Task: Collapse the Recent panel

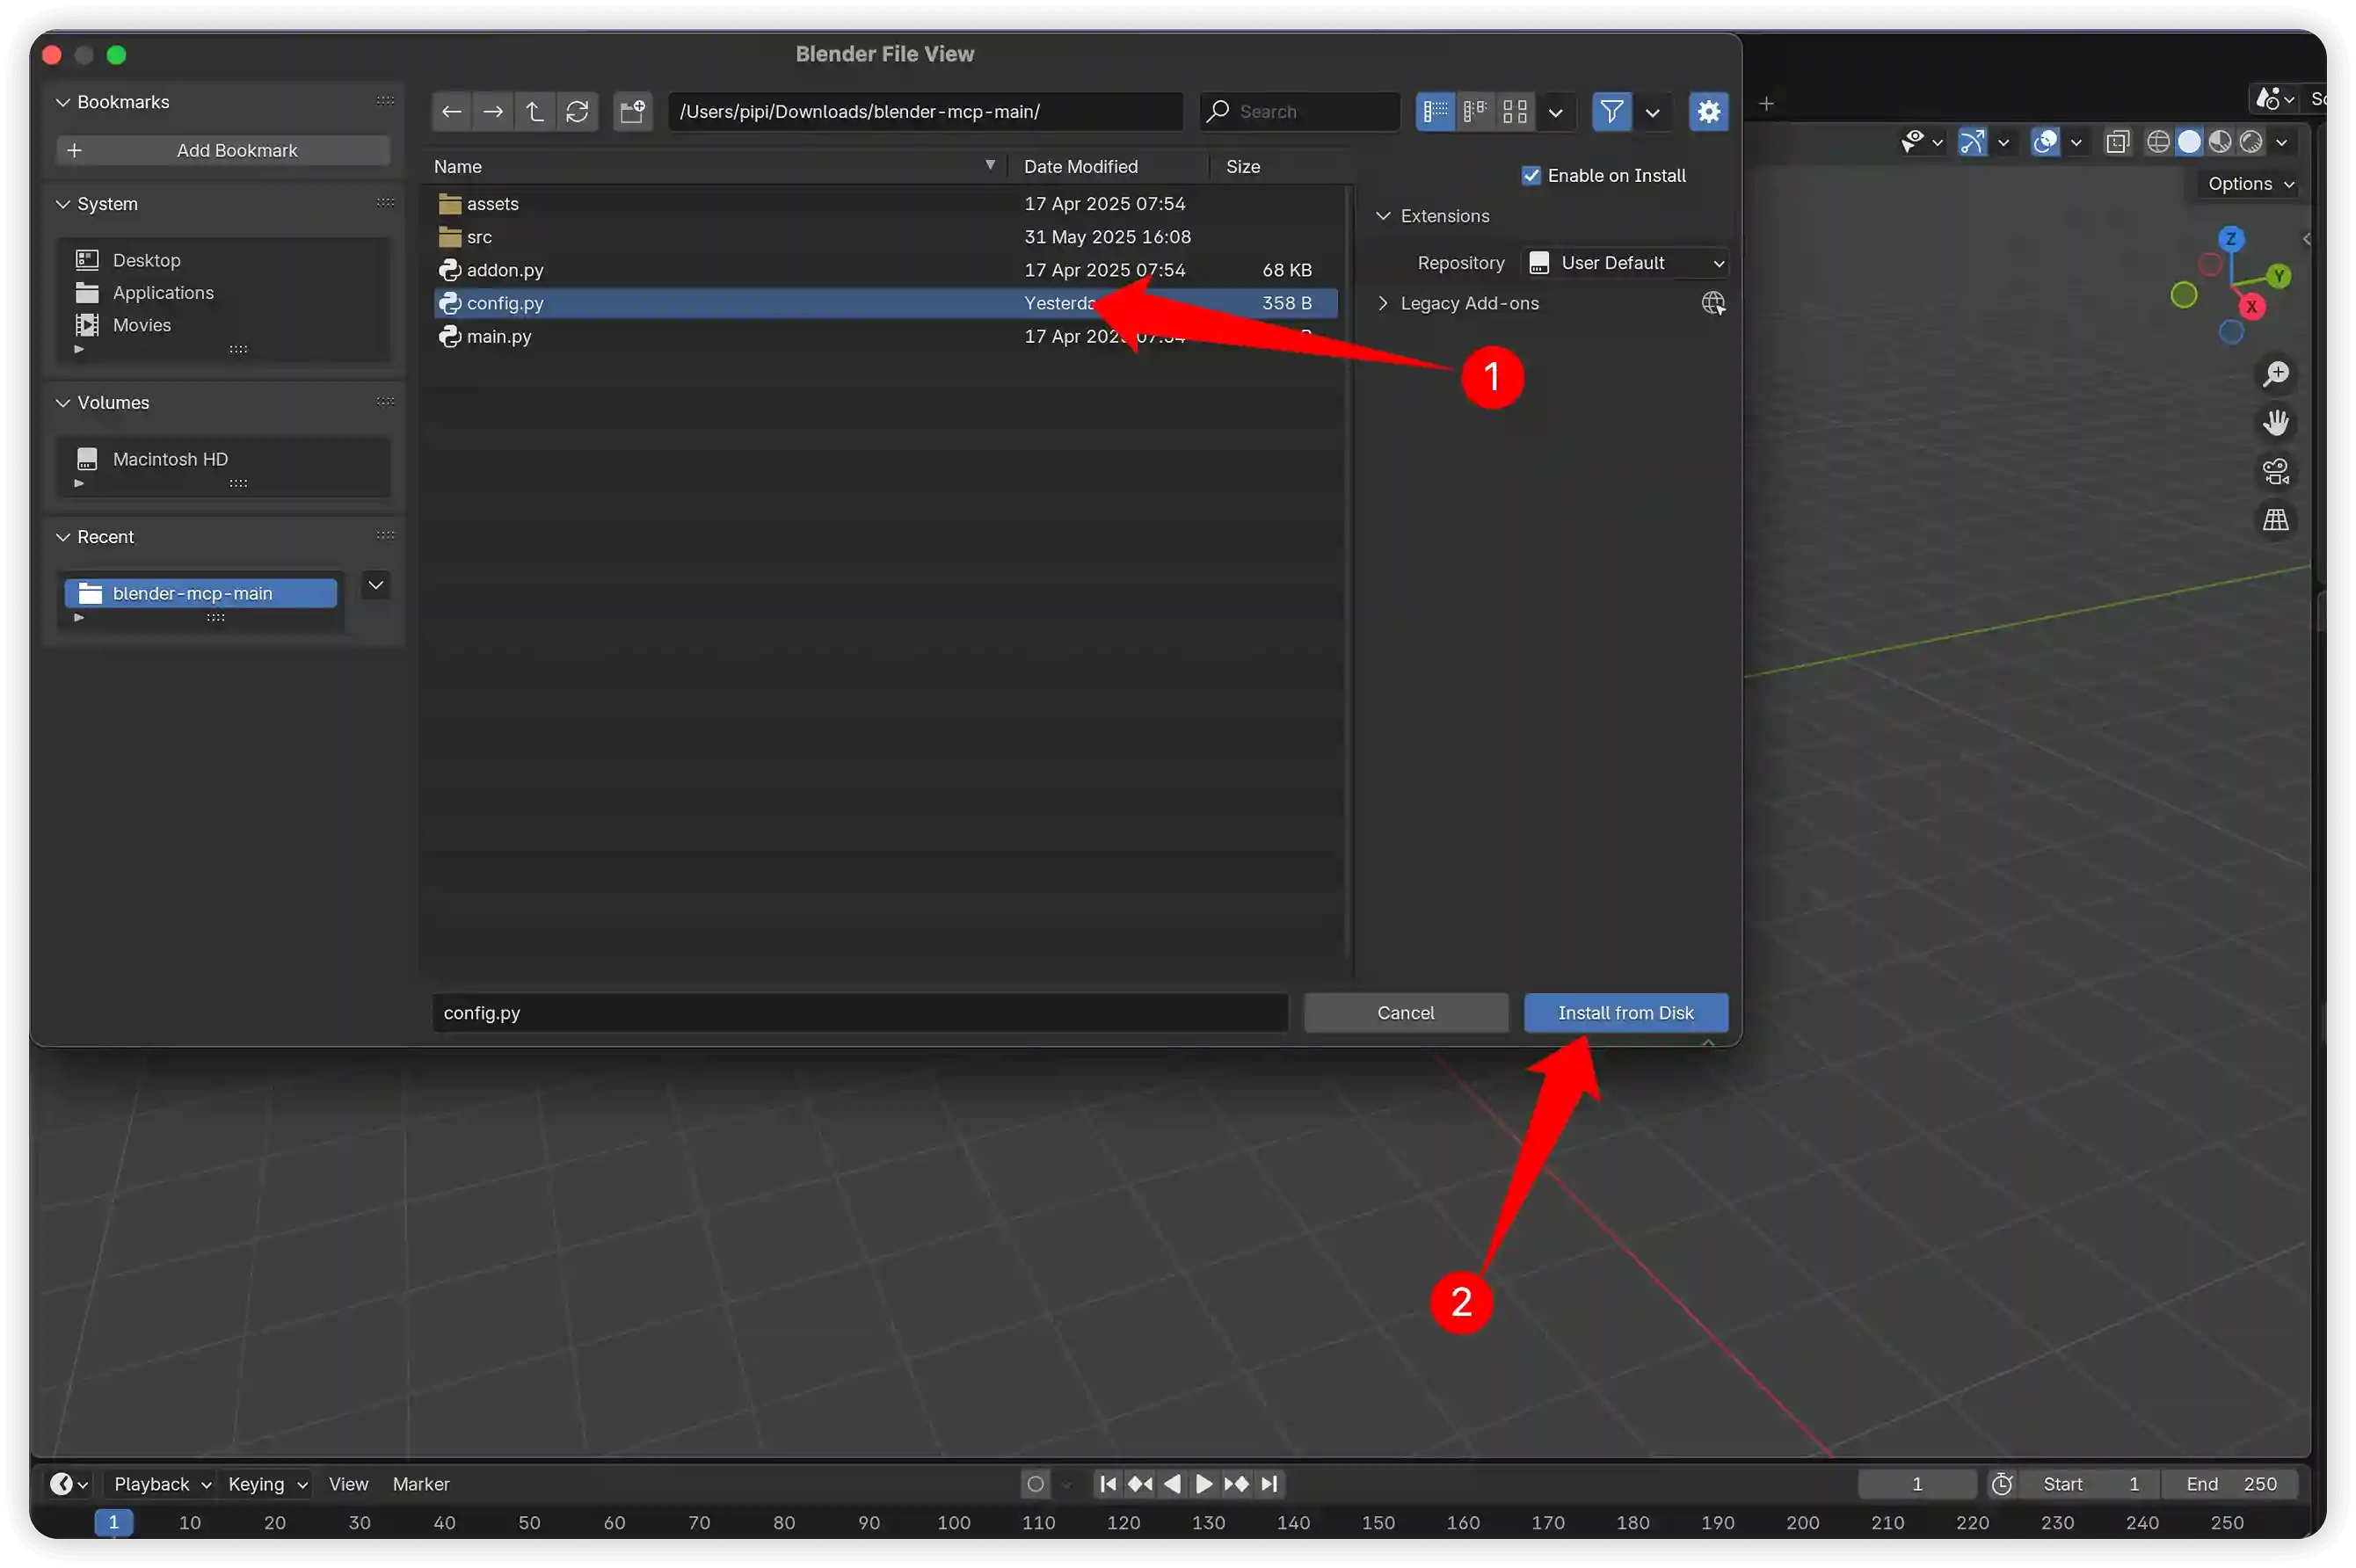Action: click(x=63, y=537)
